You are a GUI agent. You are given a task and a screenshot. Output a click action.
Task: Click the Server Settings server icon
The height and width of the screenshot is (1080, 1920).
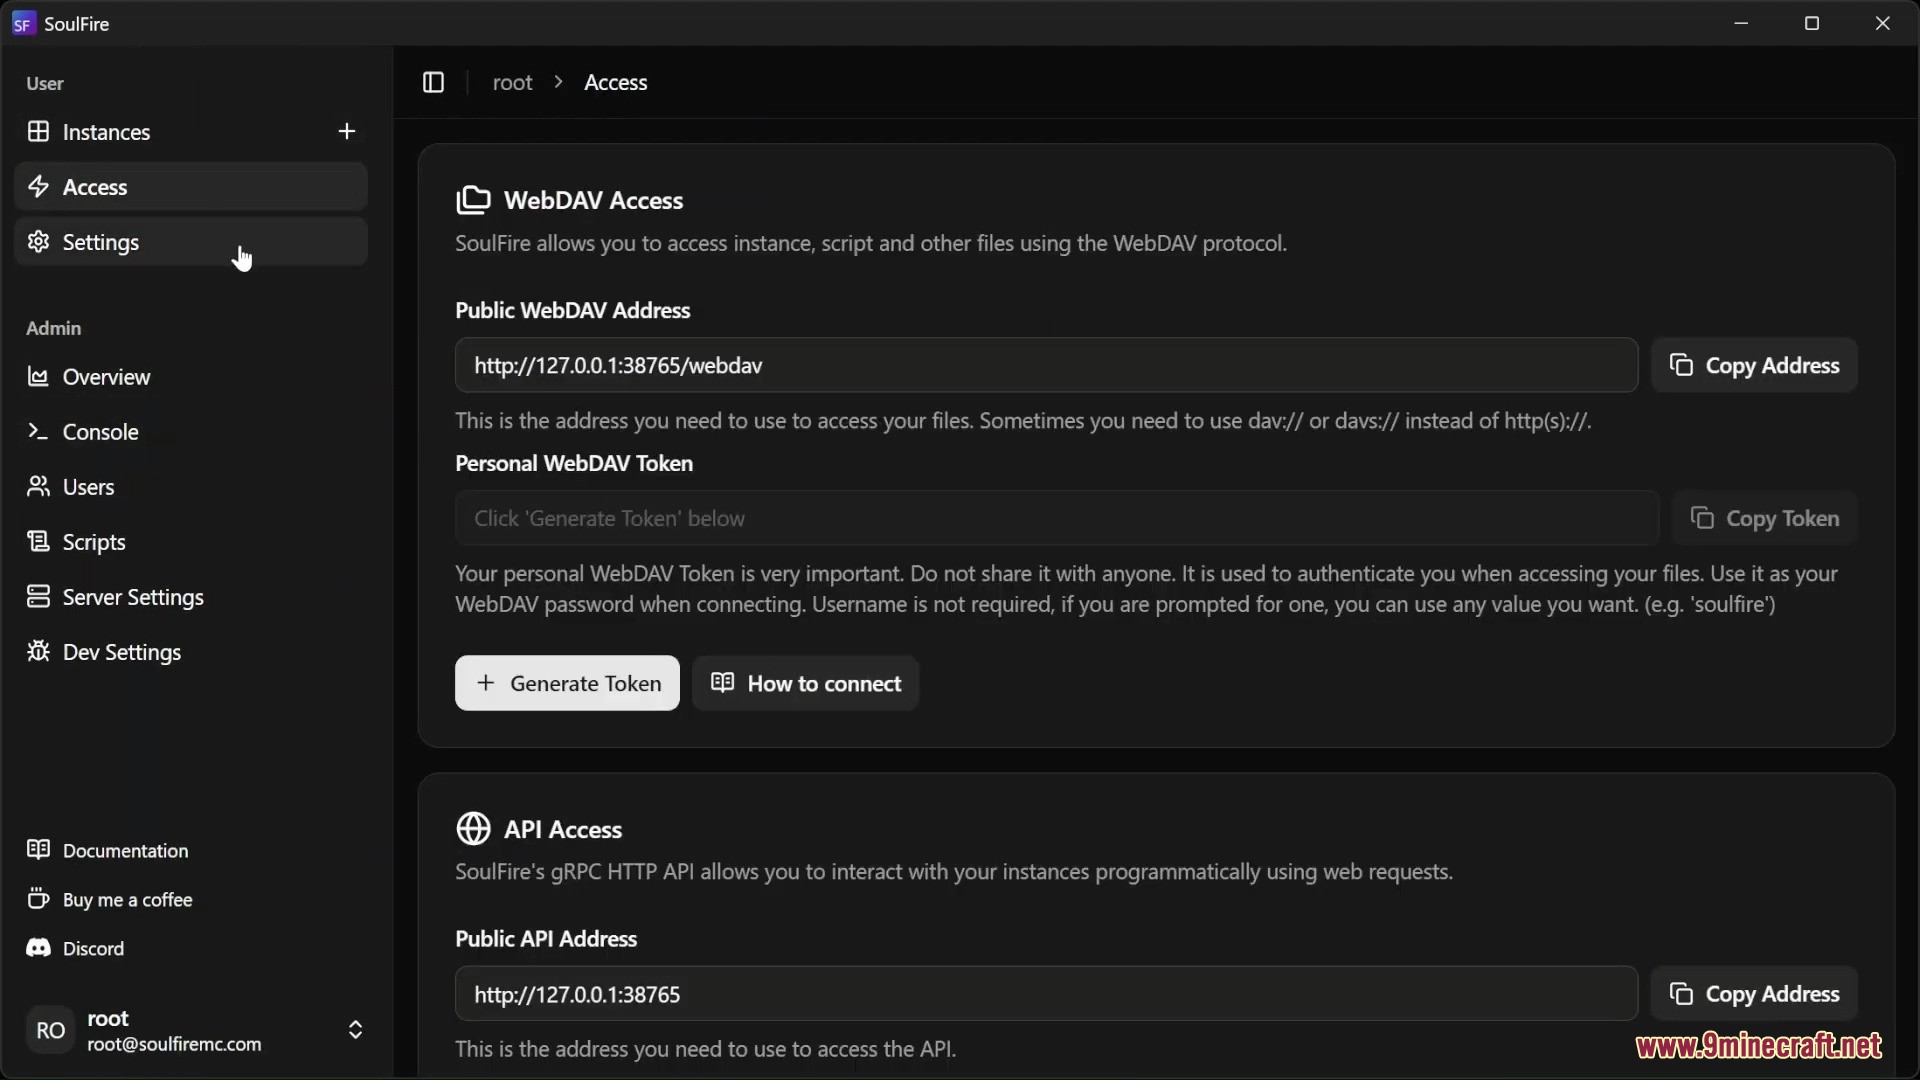click(38, 596)
